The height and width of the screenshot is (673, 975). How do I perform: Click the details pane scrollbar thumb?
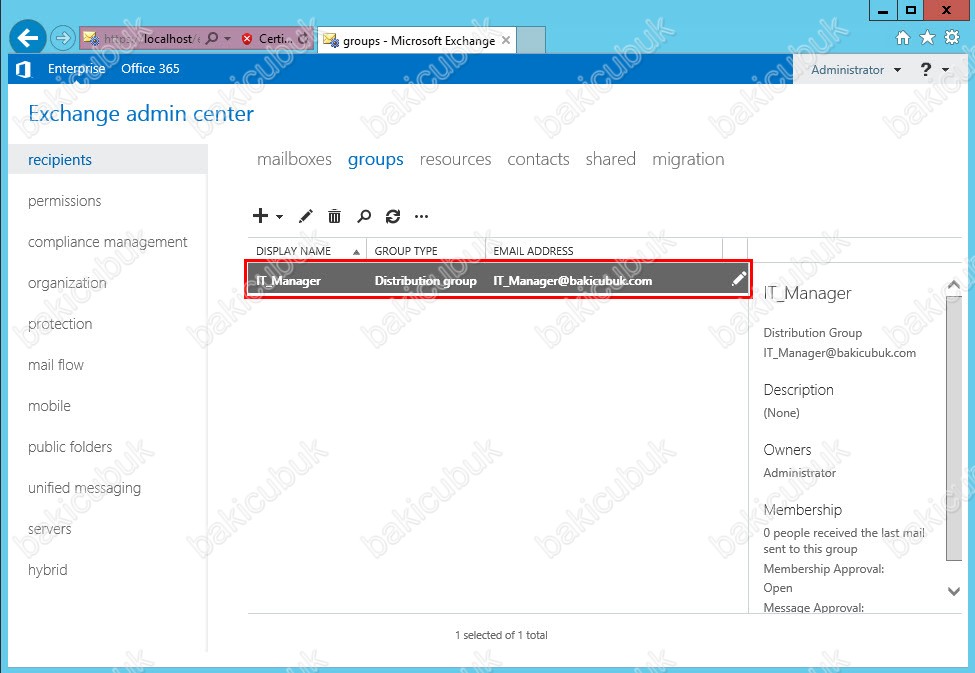coord(954,428)
